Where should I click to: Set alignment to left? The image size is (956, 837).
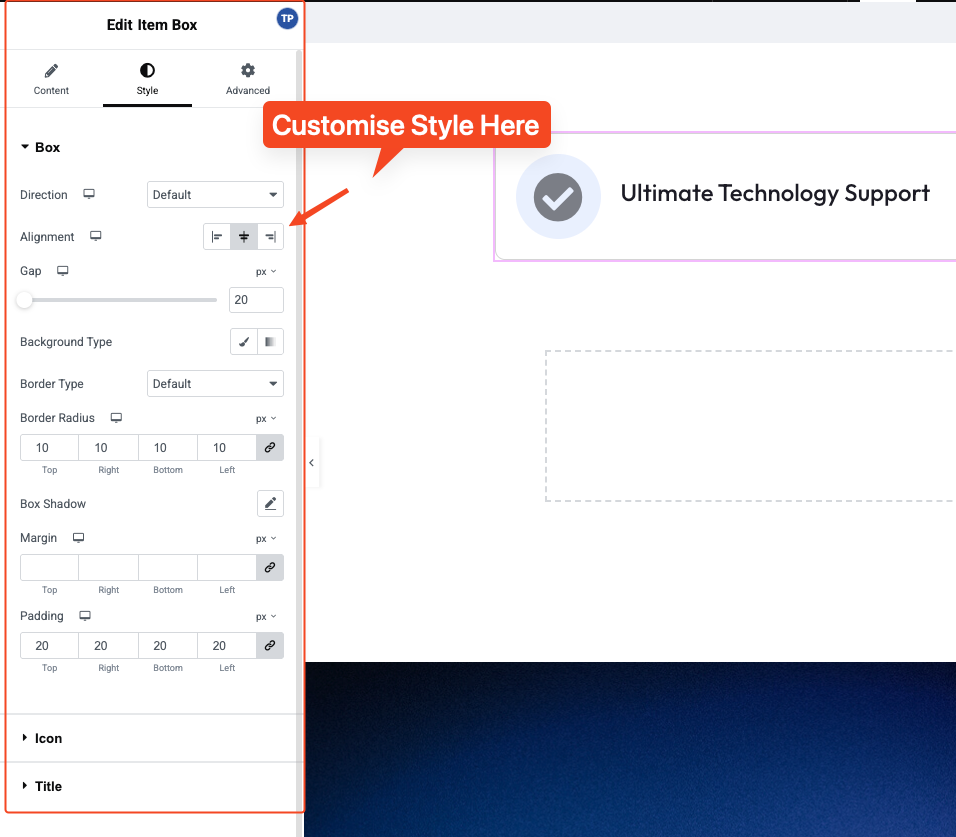click(217, 237)
